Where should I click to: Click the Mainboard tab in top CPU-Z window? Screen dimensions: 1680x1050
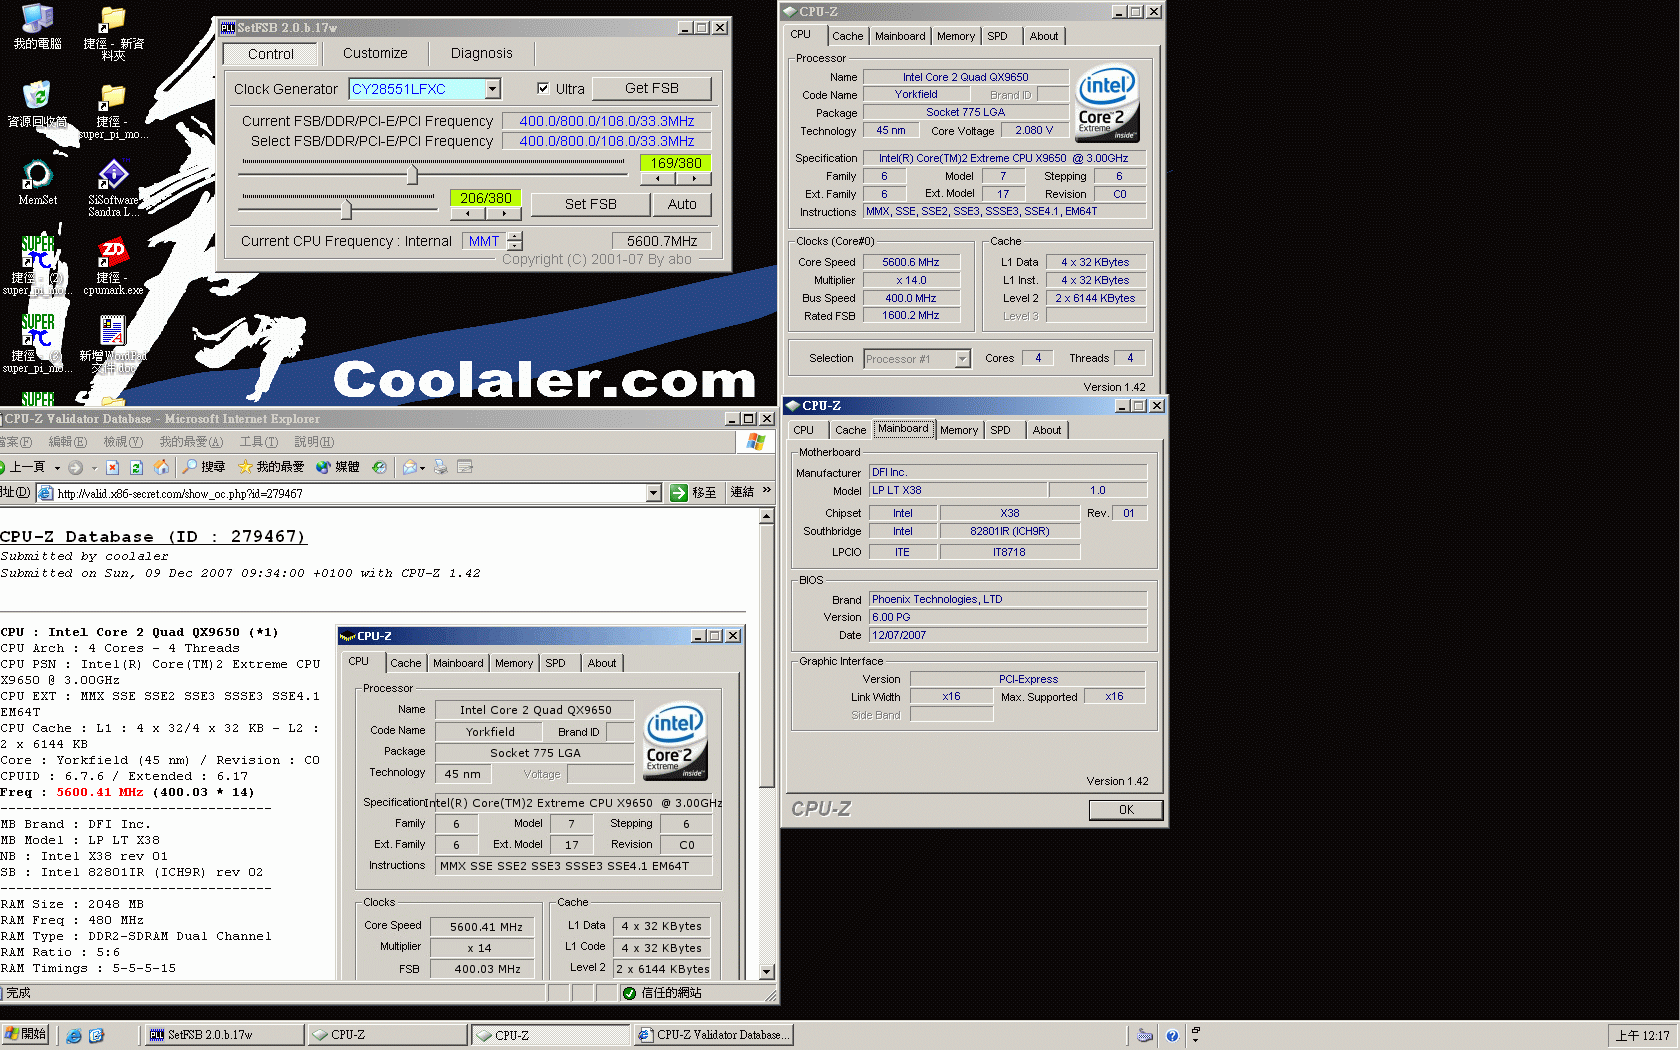900,36
